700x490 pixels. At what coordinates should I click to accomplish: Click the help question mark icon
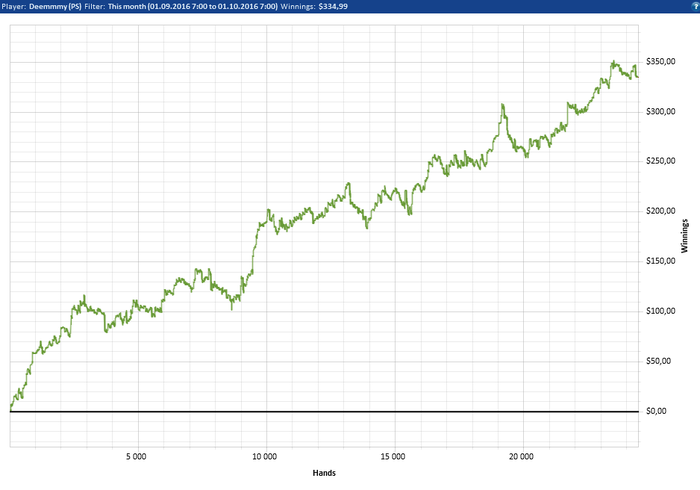(696, 6)
